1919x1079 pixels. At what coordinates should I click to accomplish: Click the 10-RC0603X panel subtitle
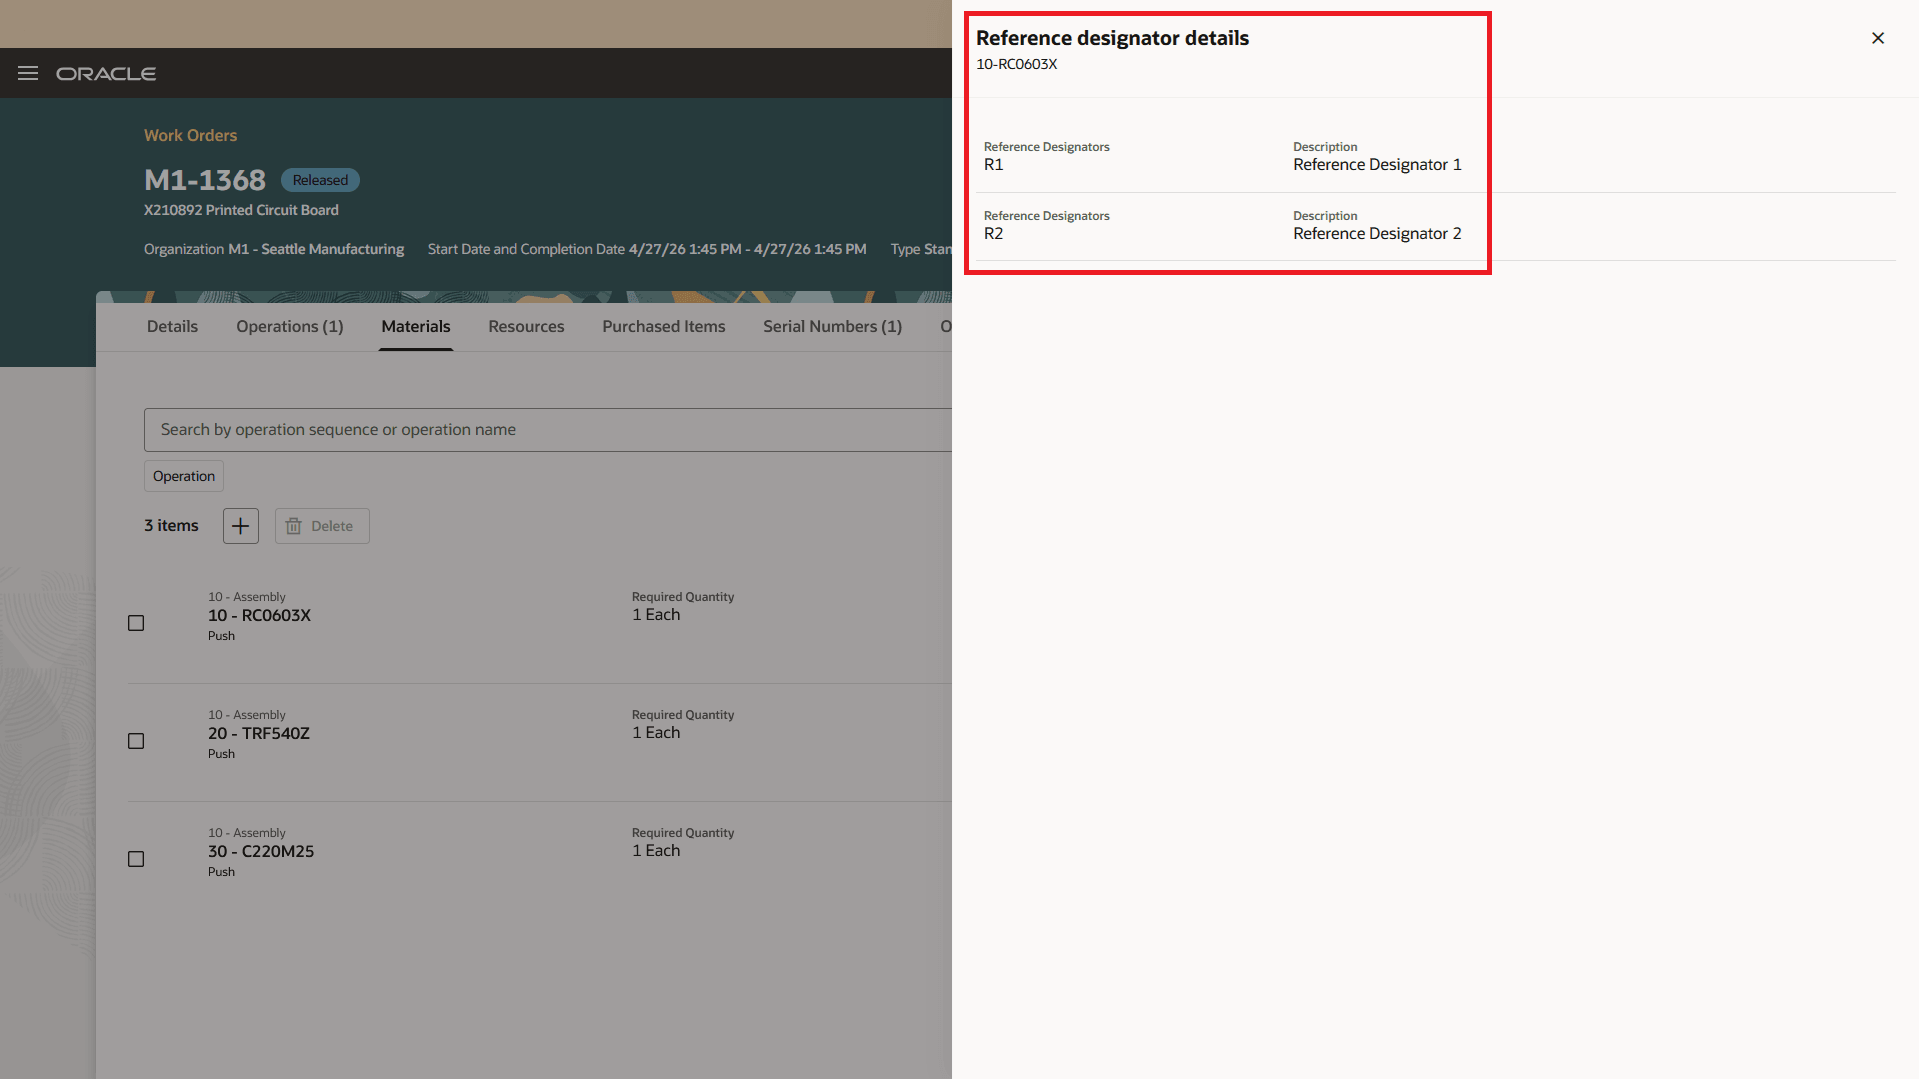pyautogui.click(x=1016, y=64)
